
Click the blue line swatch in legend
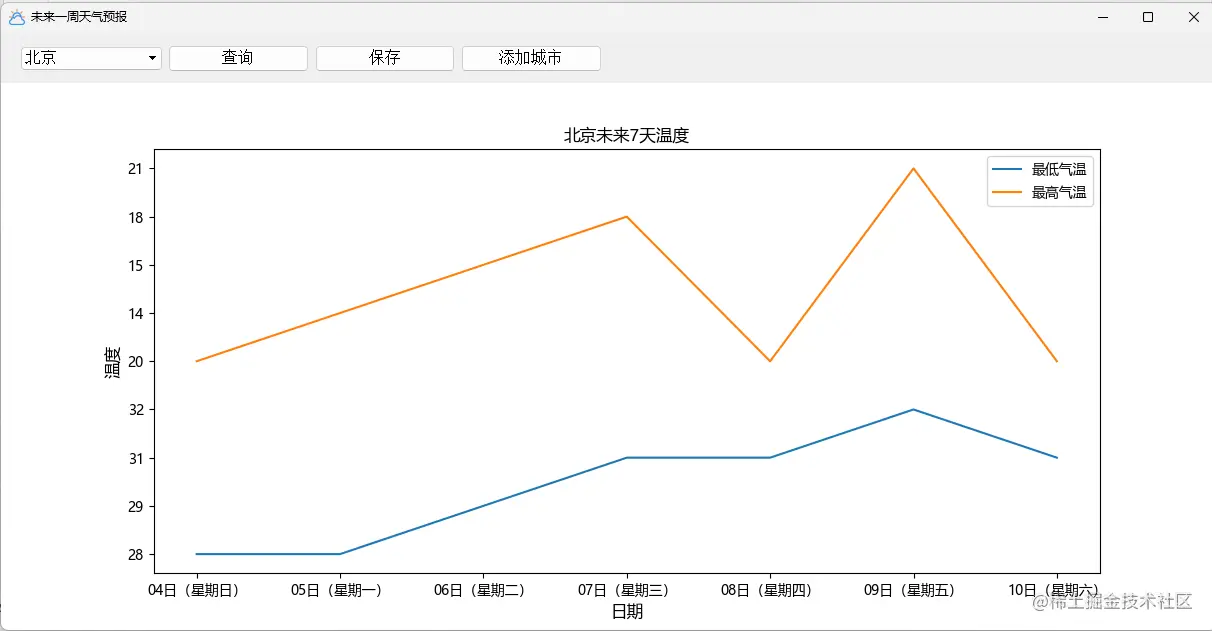tap(1008, 170)
